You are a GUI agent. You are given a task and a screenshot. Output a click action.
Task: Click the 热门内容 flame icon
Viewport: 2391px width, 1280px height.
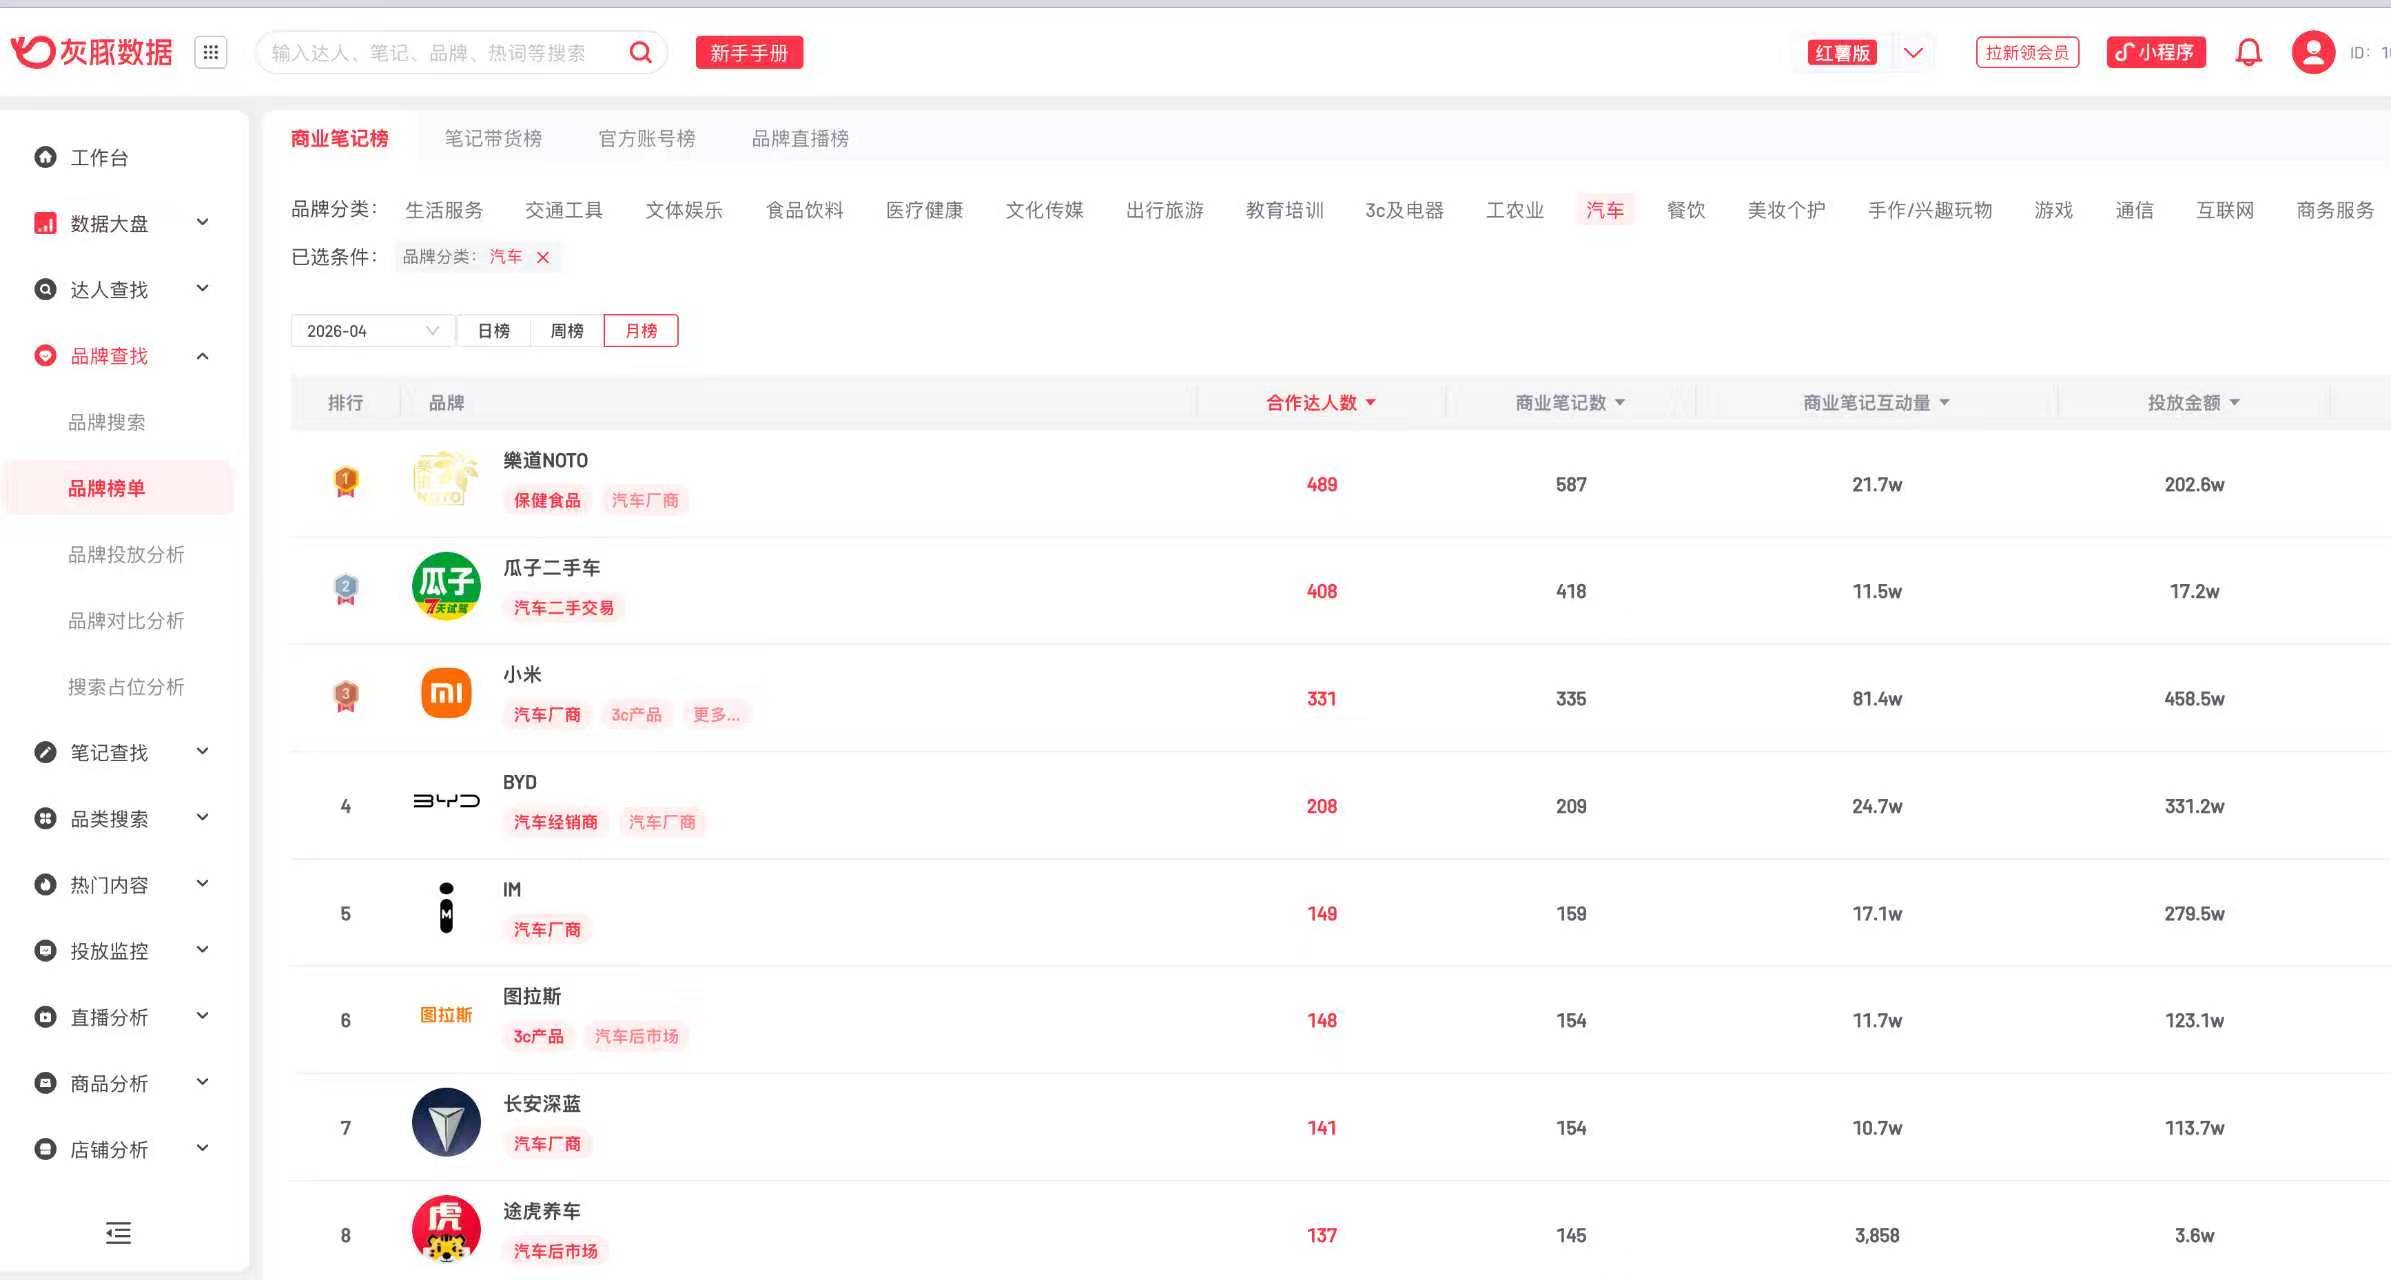pos(45,884)
